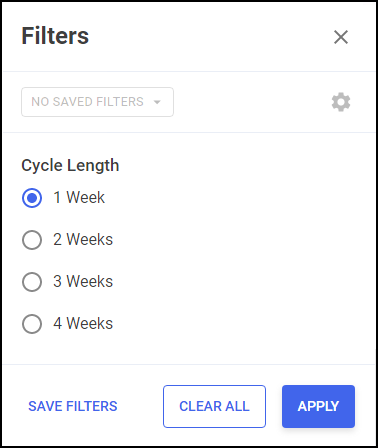Click the "4 Weeks" option label
378x448 pixels.
tap(83, 323)
